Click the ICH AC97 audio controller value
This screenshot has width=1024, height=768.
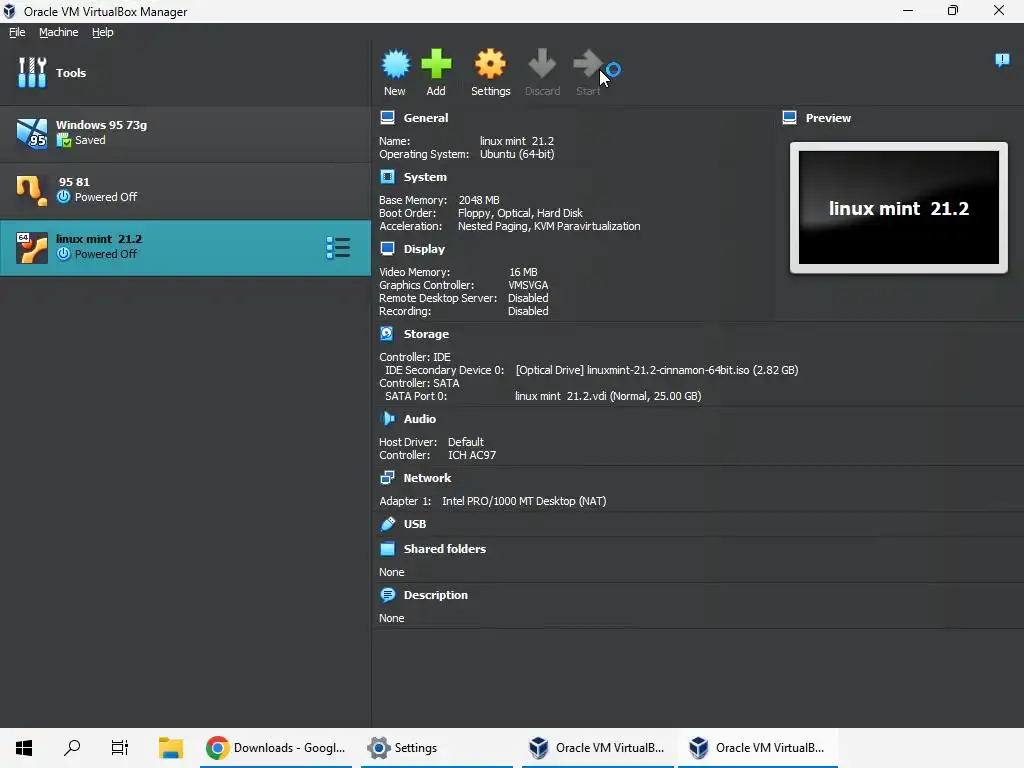point(472,455)
